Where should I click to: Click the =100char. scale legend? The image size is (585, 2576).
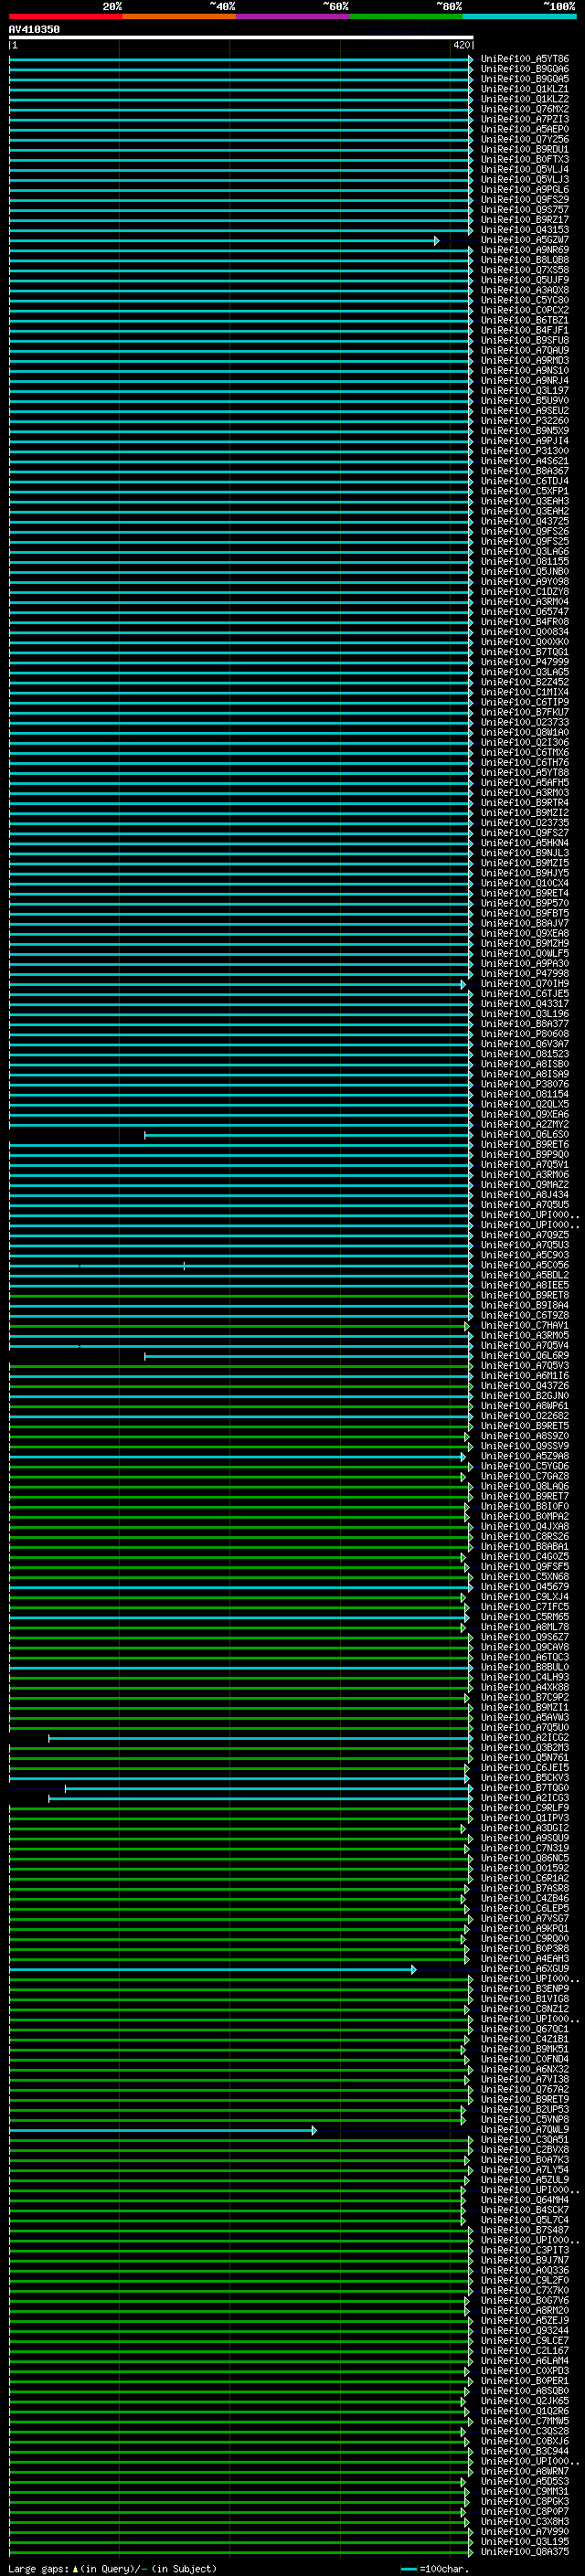tap(437, 2568)
